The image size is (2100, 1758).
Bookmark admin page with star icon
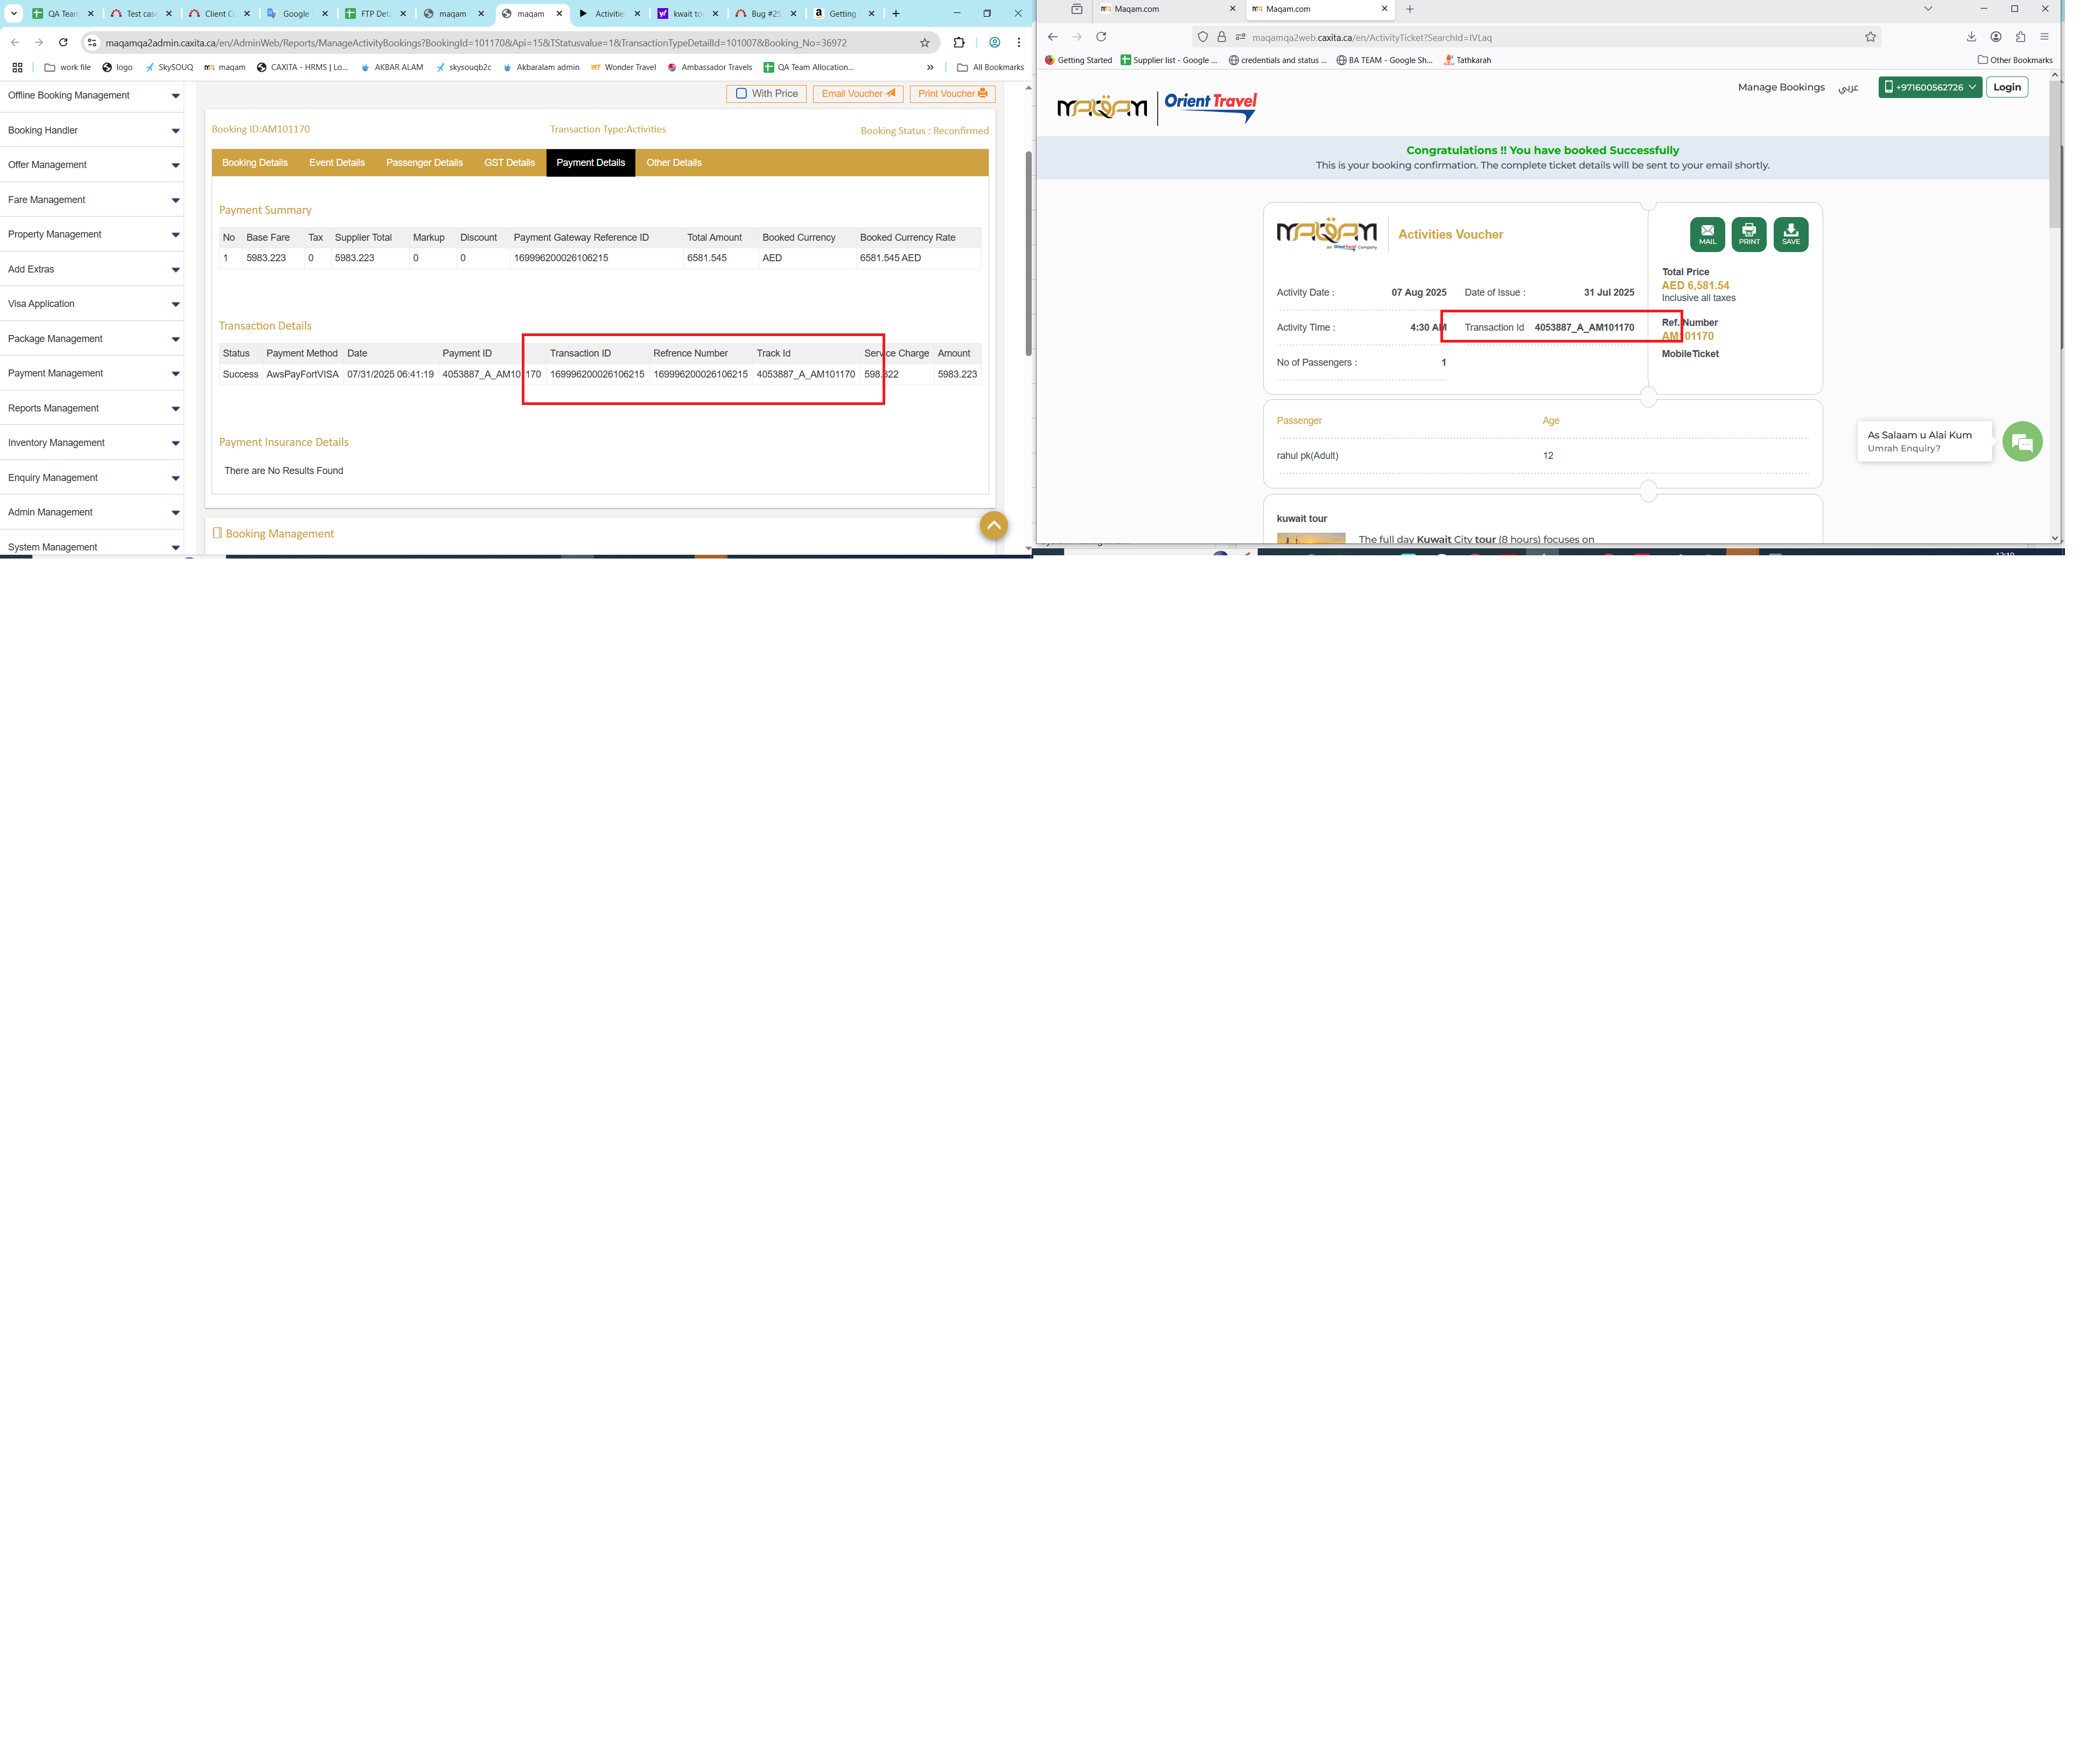(924, 43)
